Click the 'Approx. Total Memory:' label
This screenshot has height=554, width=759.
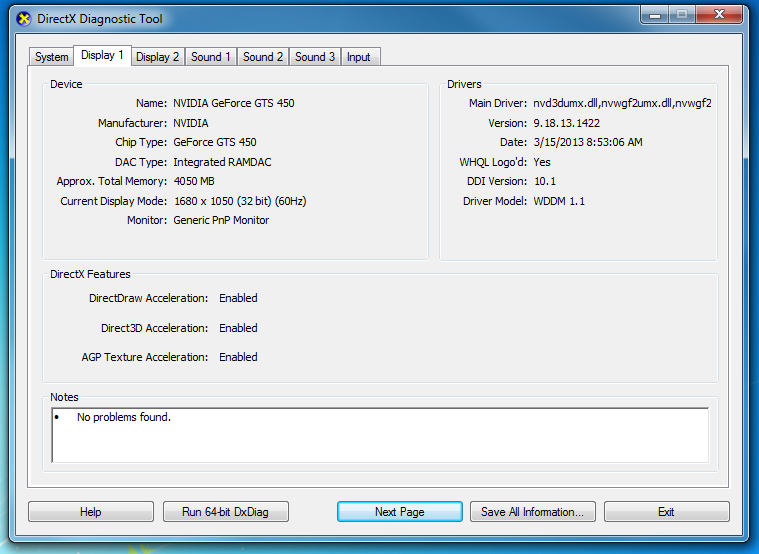point(112,182)
